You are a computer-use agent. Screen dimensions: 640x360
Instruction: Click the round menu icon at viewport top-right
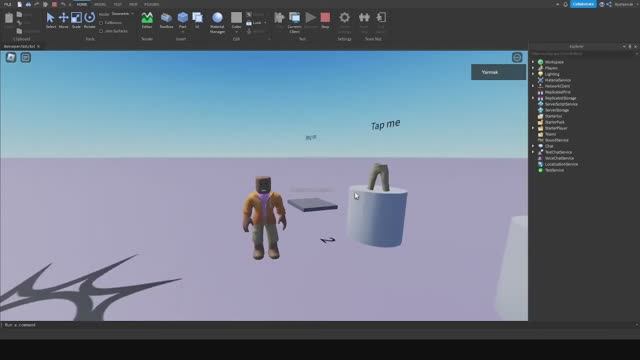(x=517, y=58)
